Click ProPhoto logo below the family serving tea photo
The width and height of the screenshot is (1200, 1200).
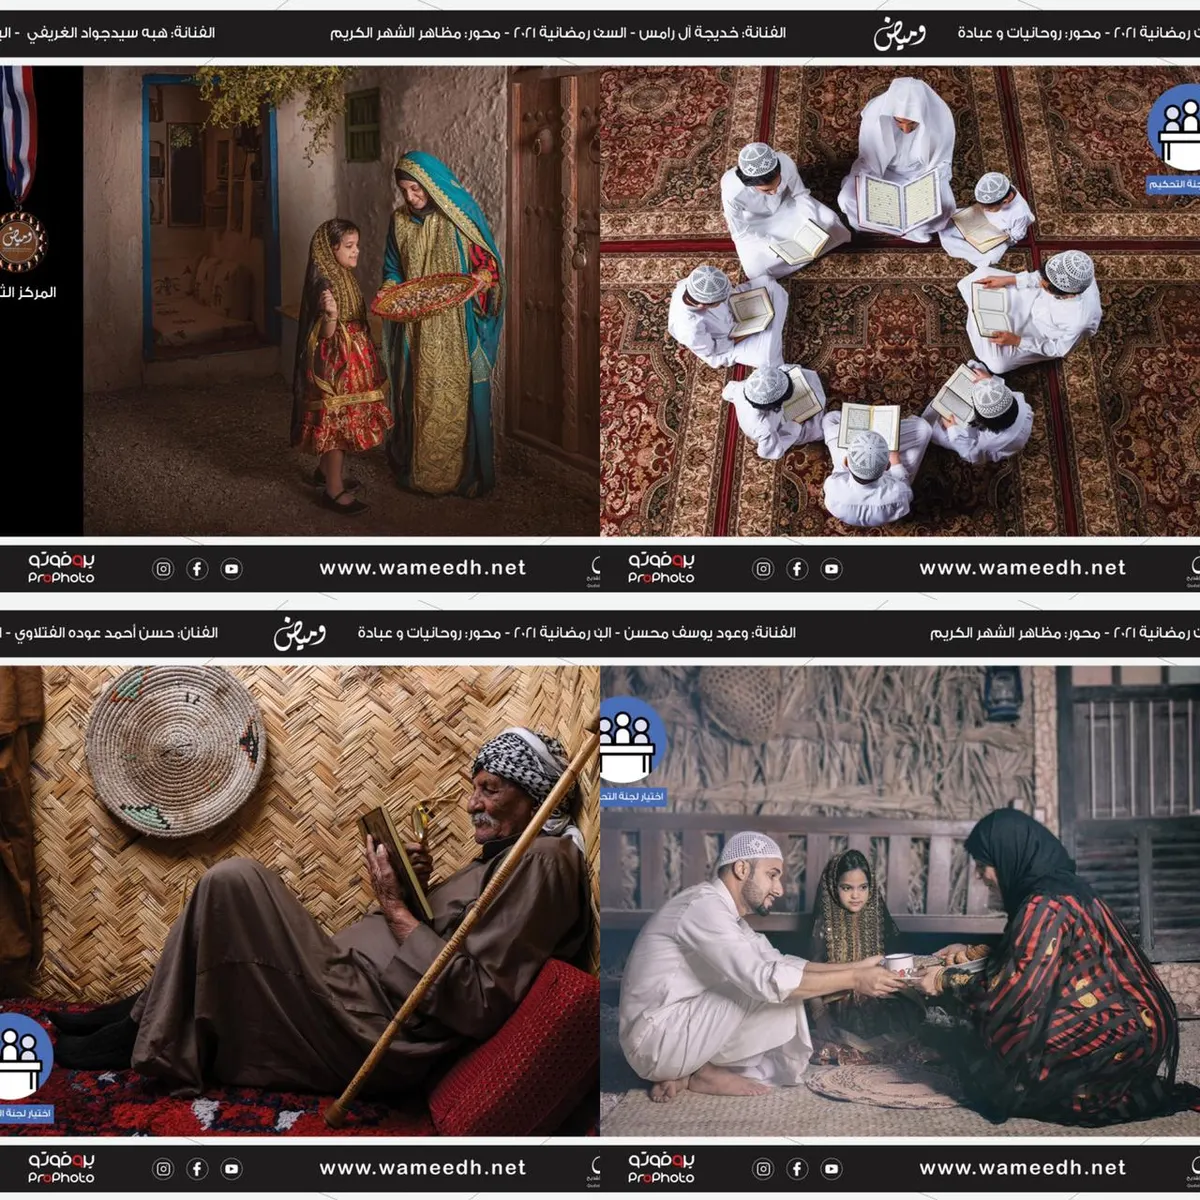(661, 1167)
